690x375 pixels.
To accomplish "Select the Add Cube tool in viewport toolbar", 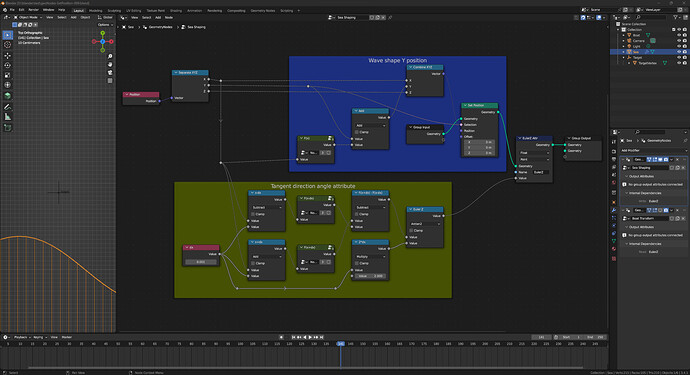I will pyautogui.click(x=7, y=128).
